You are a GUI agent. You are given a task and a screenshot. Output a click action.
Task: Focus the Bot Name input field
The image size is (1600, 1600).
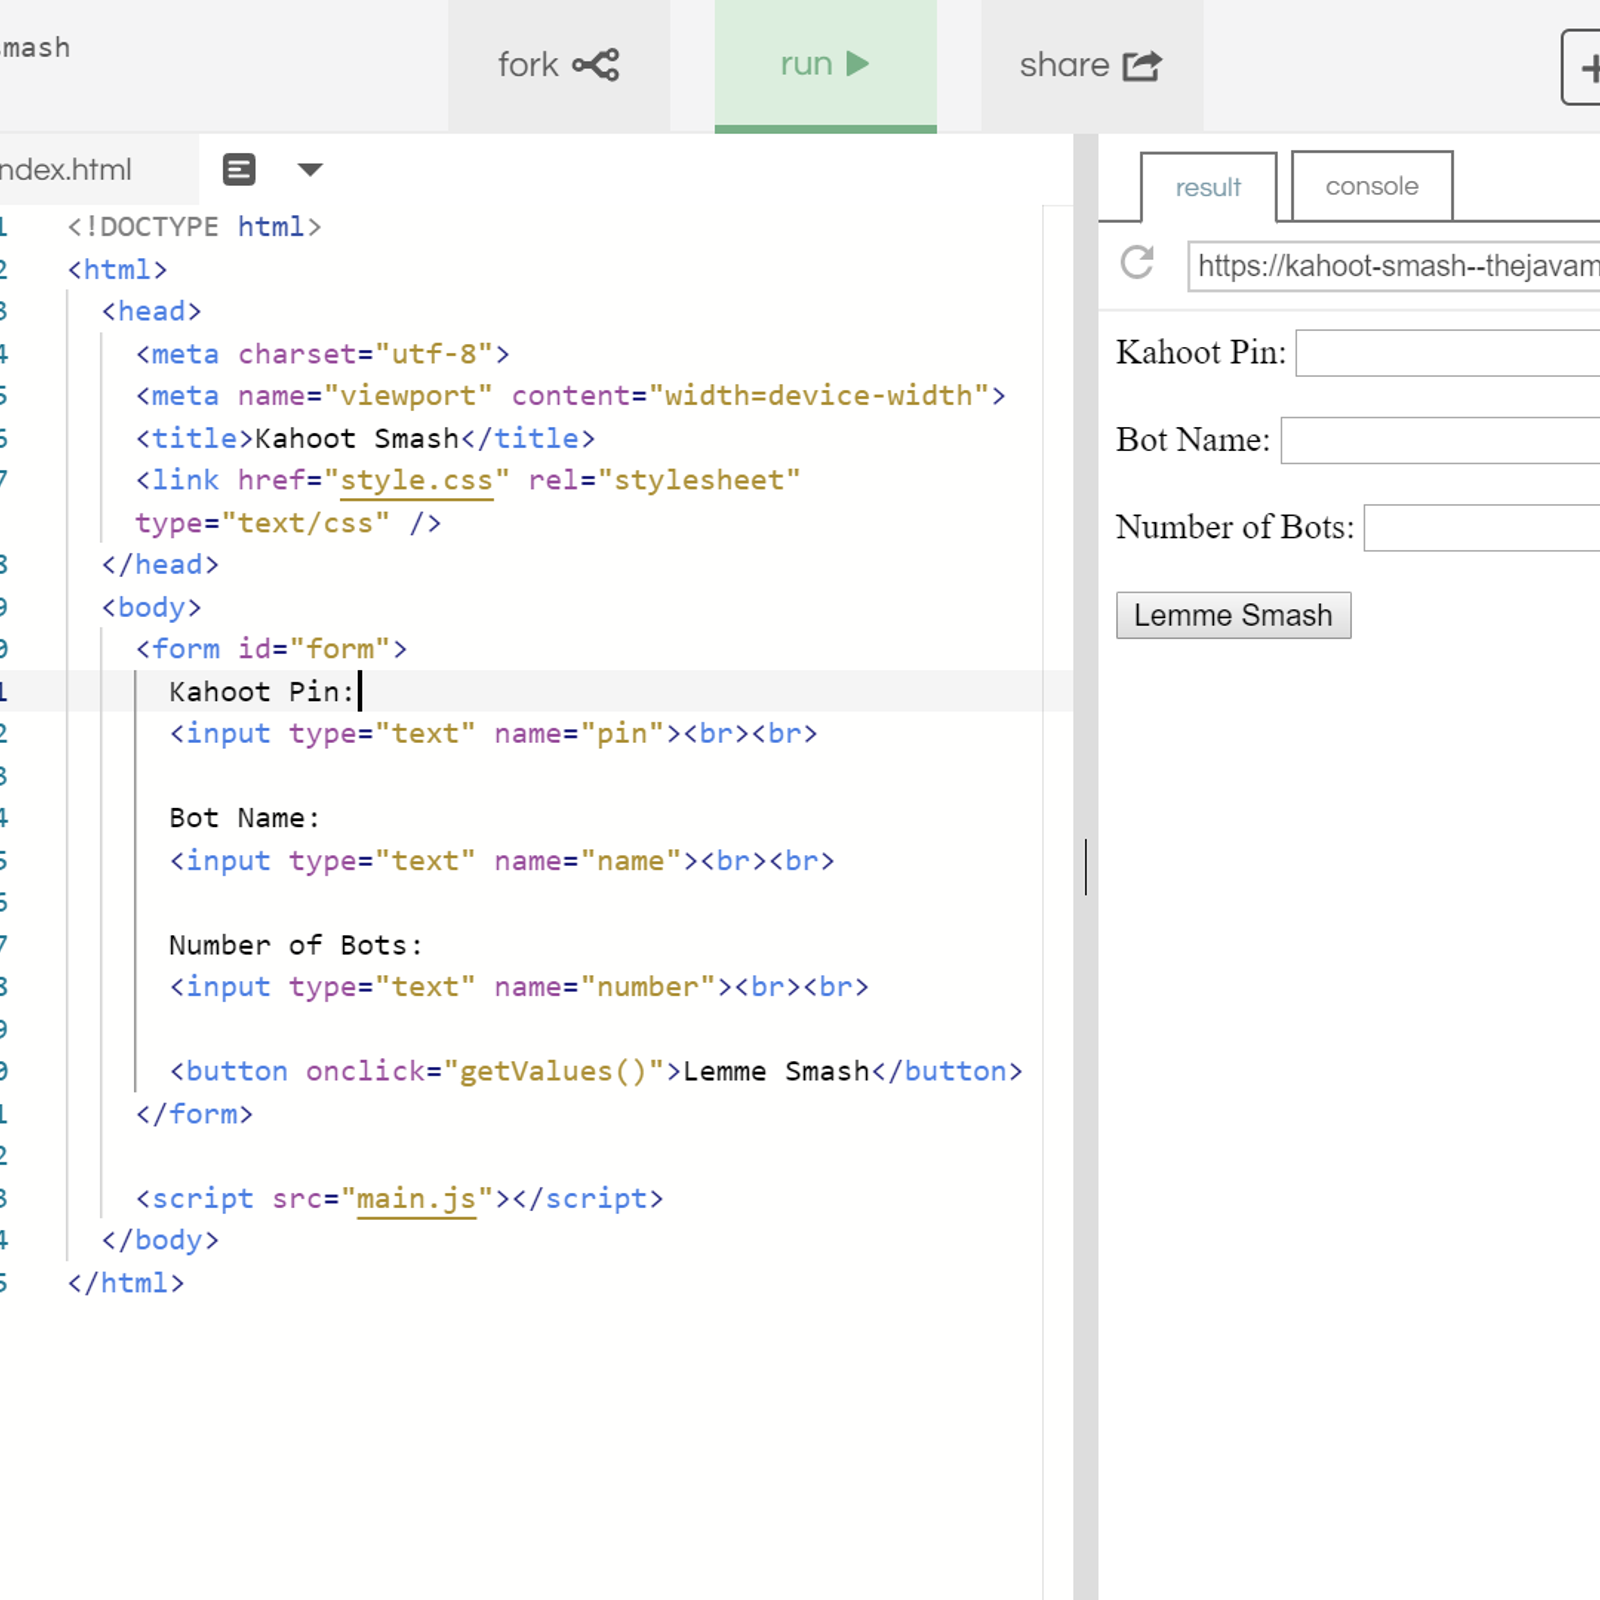(x=1441, y=440)
